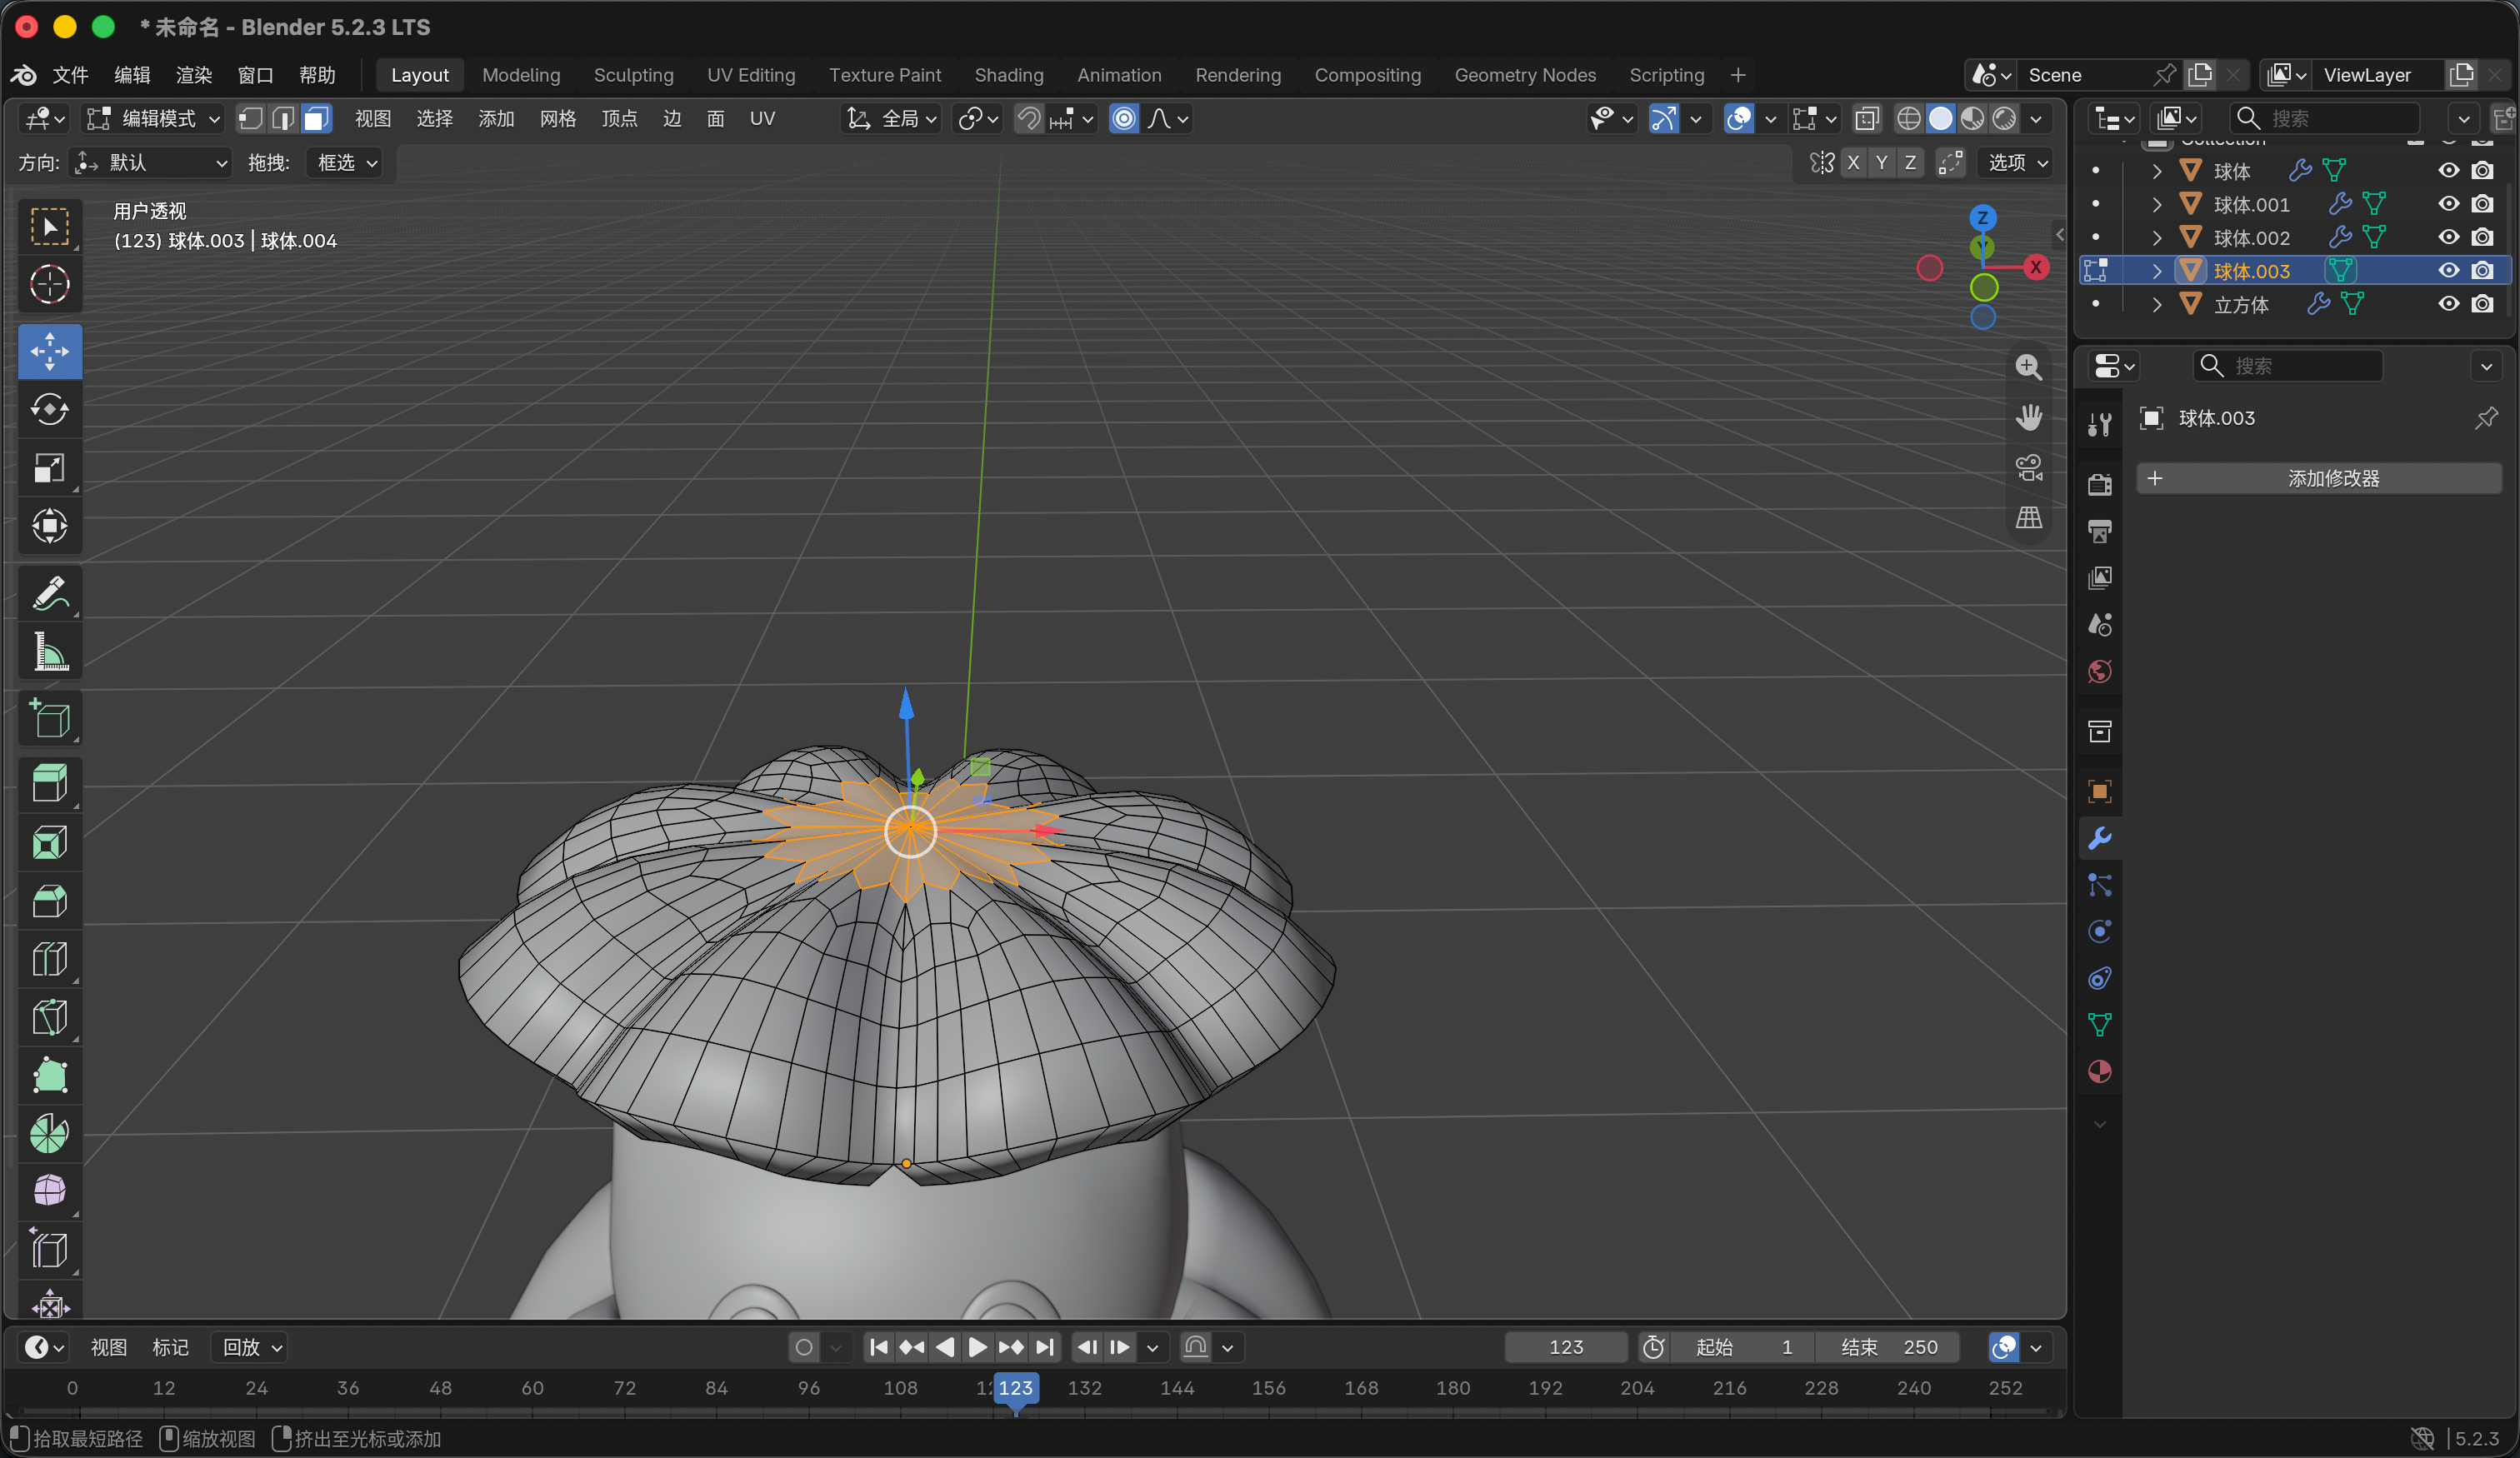2520x1458 pixels.
Task: Click the 添加修改器 button
Action: click(x=2318, y=478)
